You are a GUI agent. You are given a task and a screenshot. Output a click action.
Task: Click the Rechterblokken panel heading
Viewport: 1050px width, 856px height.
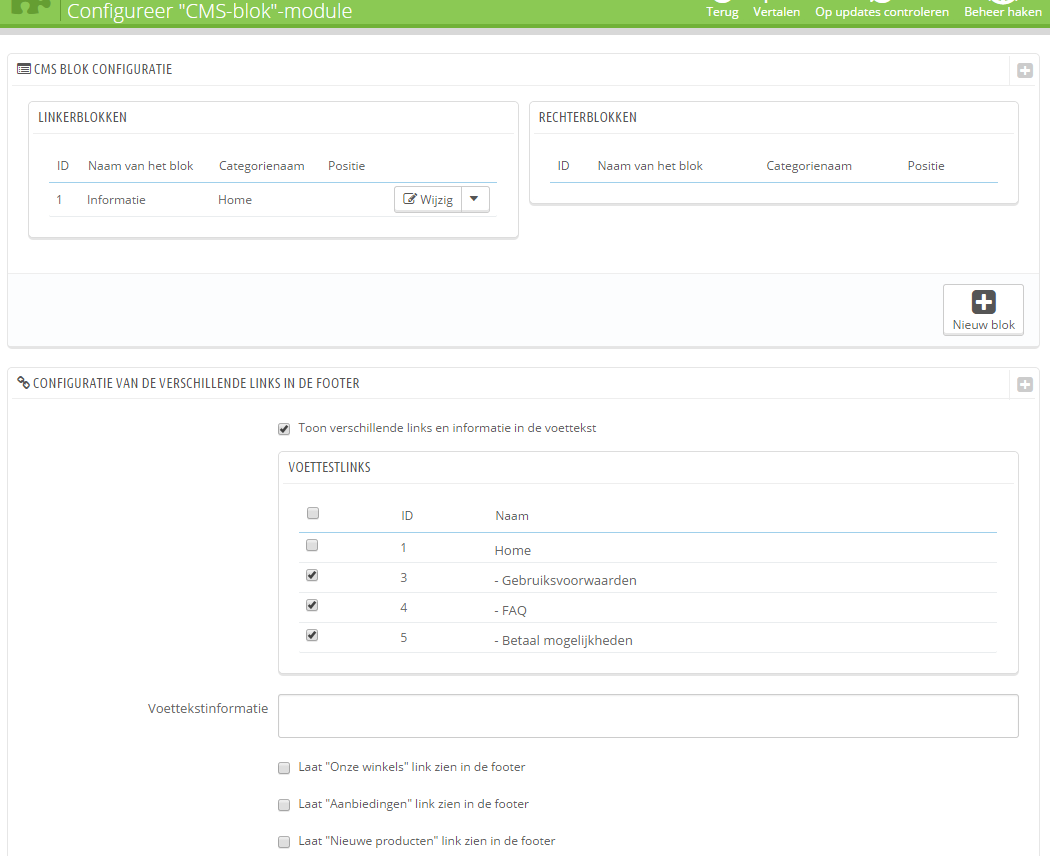(x=587, y=117)
